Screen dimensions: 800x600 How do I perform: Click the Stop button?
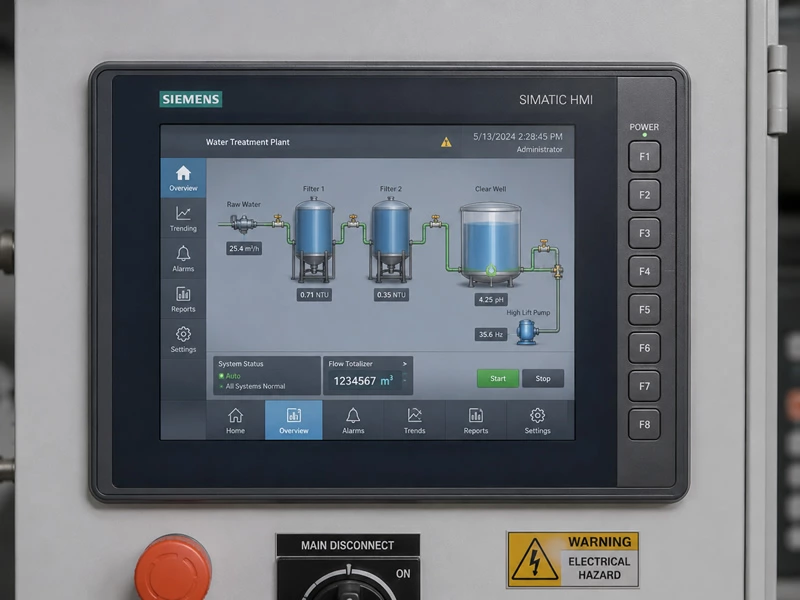543,379
